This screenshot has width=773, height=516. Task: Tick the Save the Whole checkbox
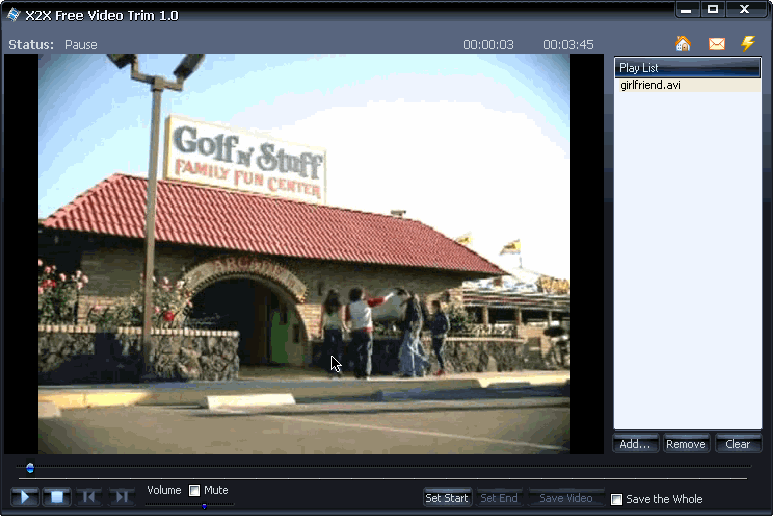coord(616,499)
